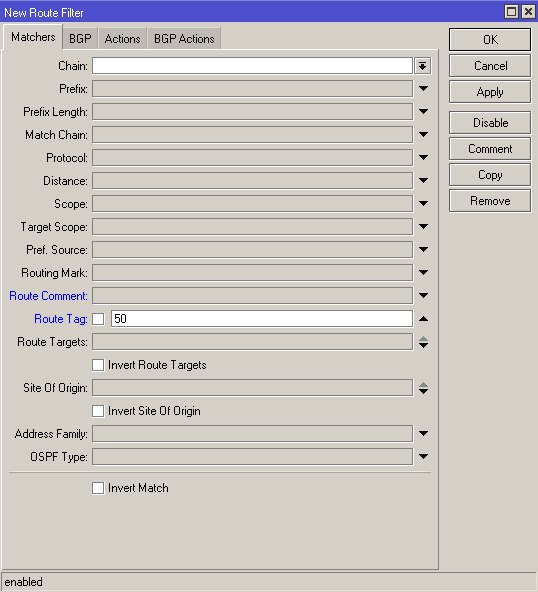538x592 pixels.
Task: Click the 'enabled' status text
Action: pyautogui.click(x=23, y=582)
